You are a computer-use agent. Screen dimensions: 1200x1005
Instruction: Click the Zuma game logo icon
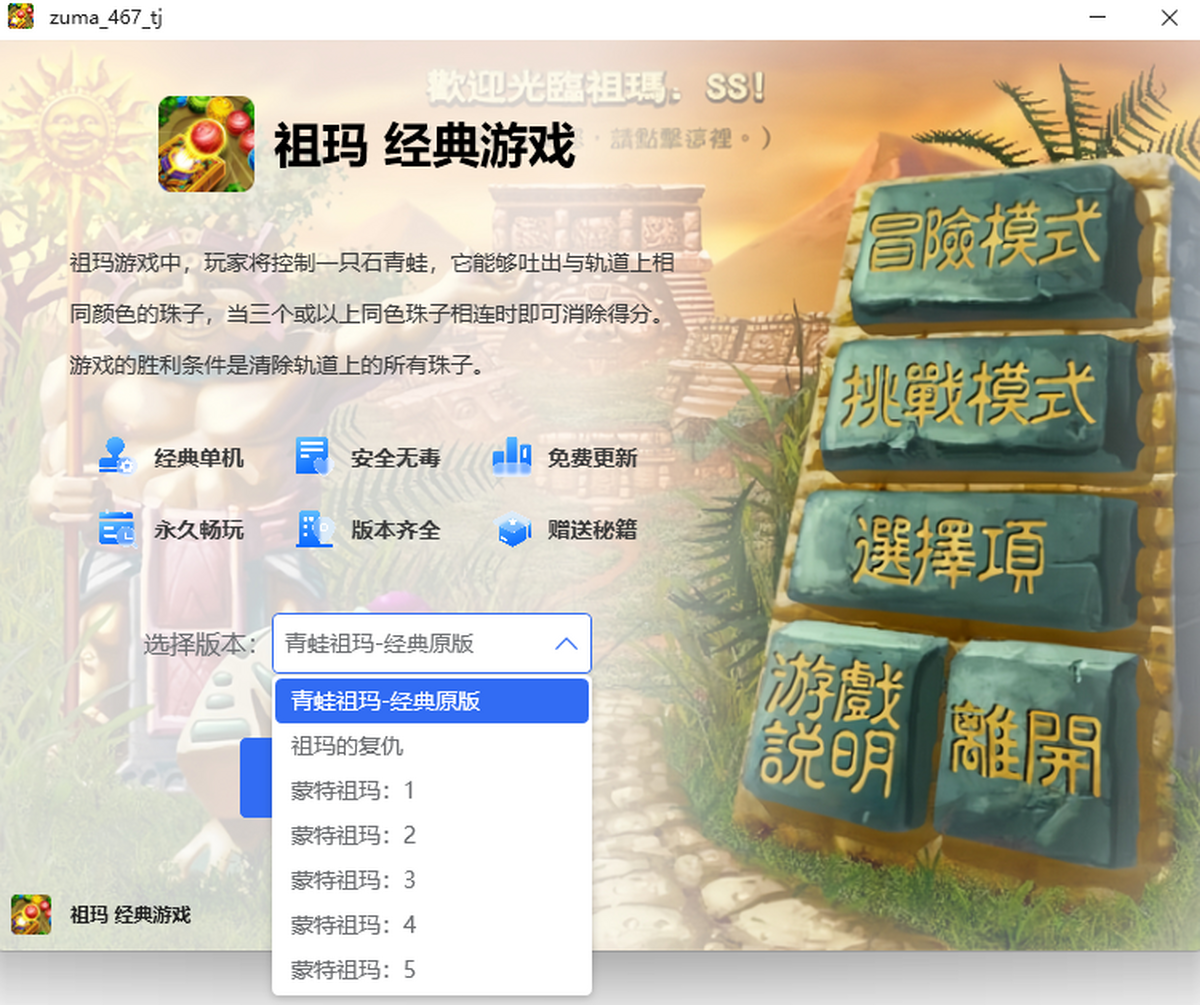pos(206,144)
